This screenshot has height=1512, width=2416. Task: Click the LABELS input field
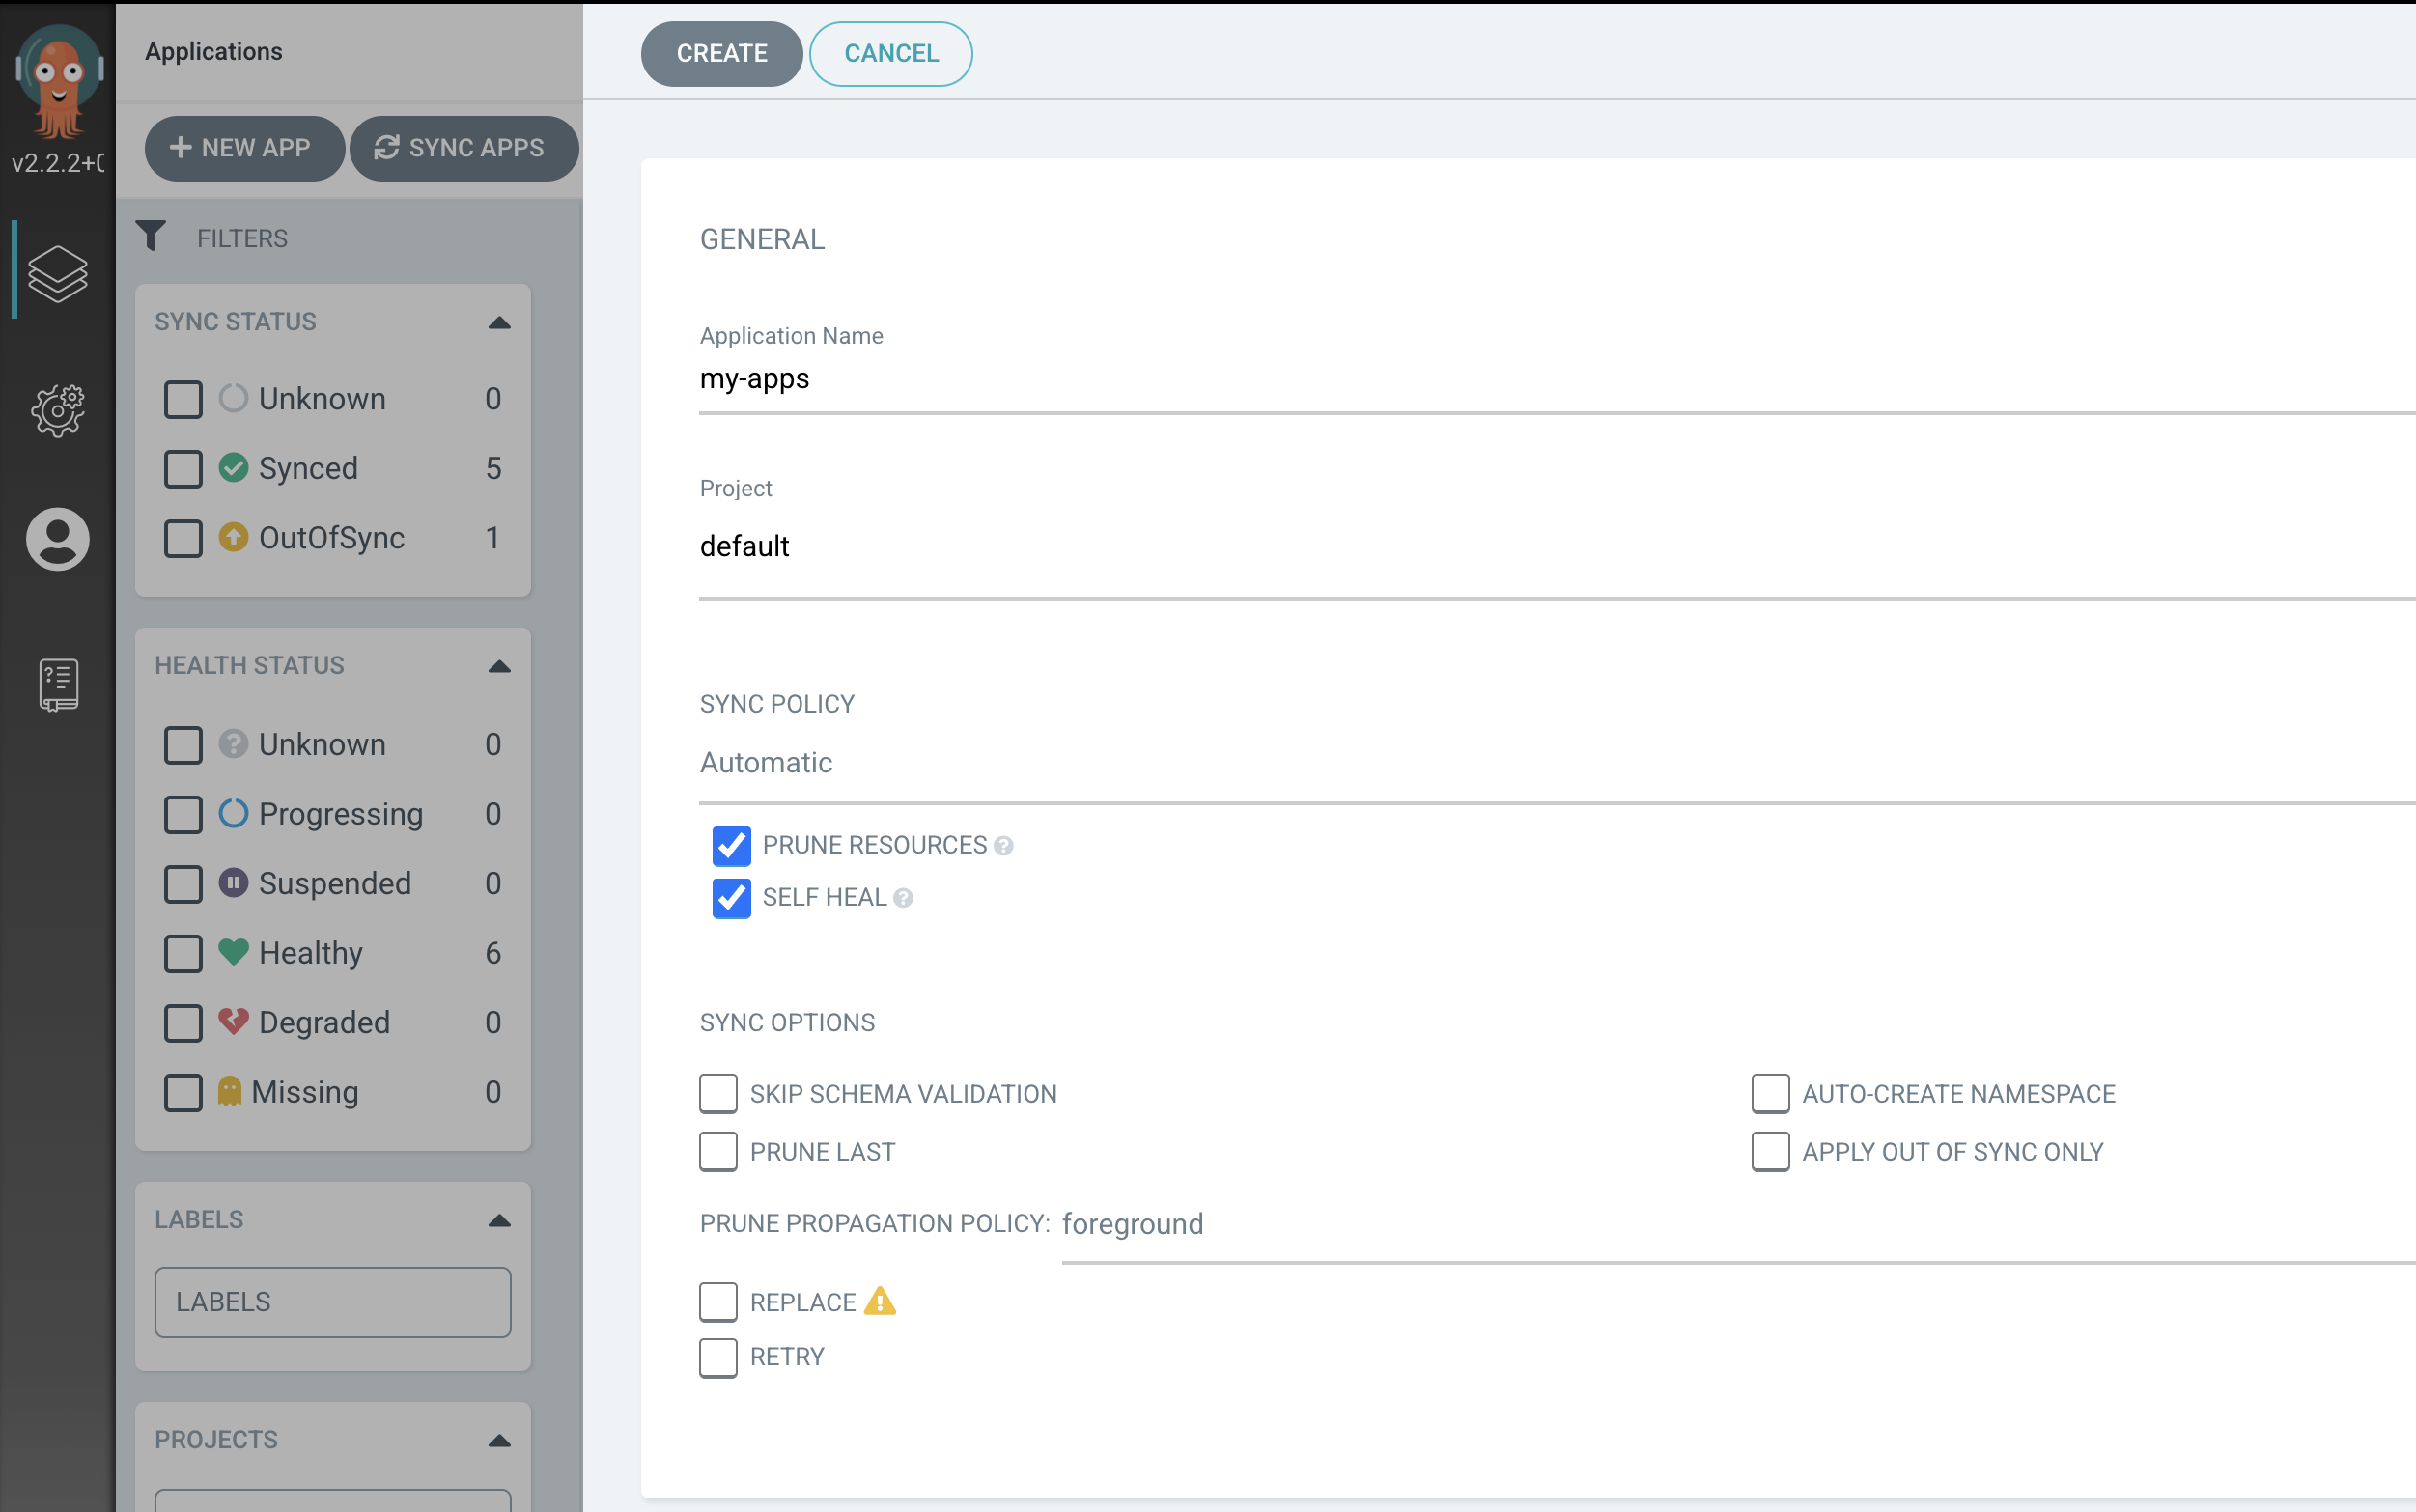[x=332, y=1301]
